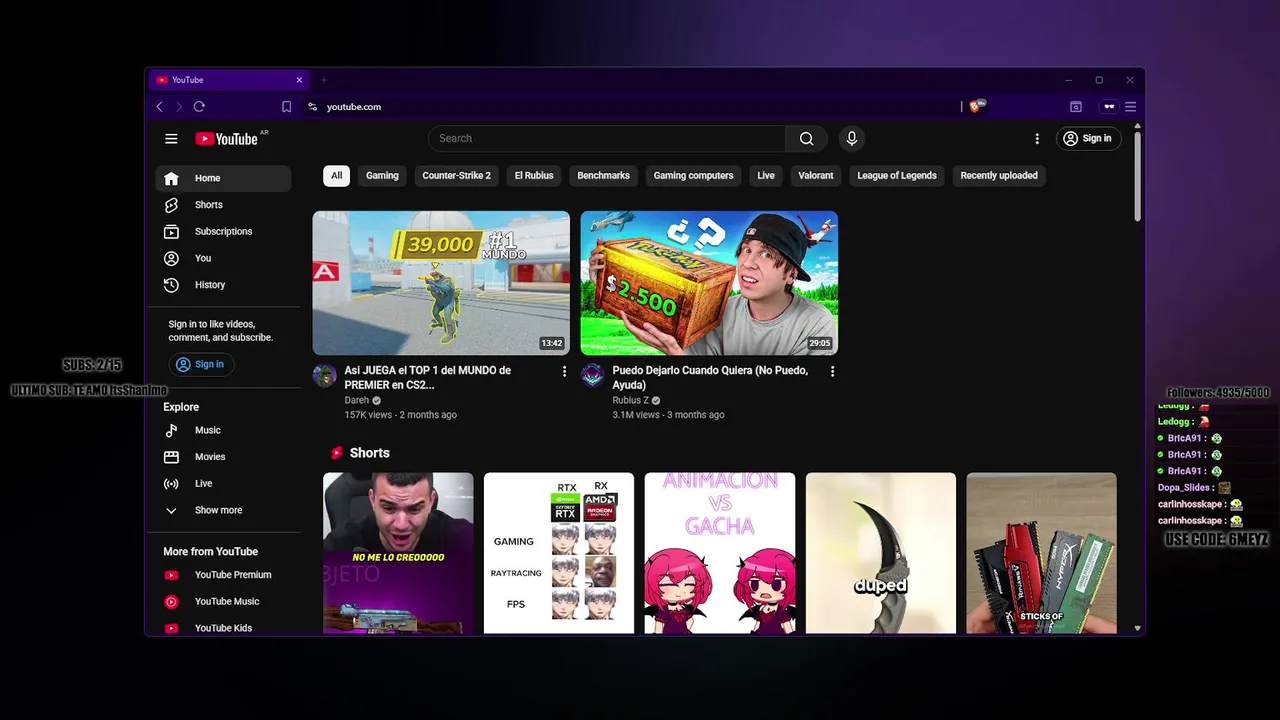Screen dimensions: 1280x720
Task: Select the El Rubius filter chip
Action: (534, 175)
